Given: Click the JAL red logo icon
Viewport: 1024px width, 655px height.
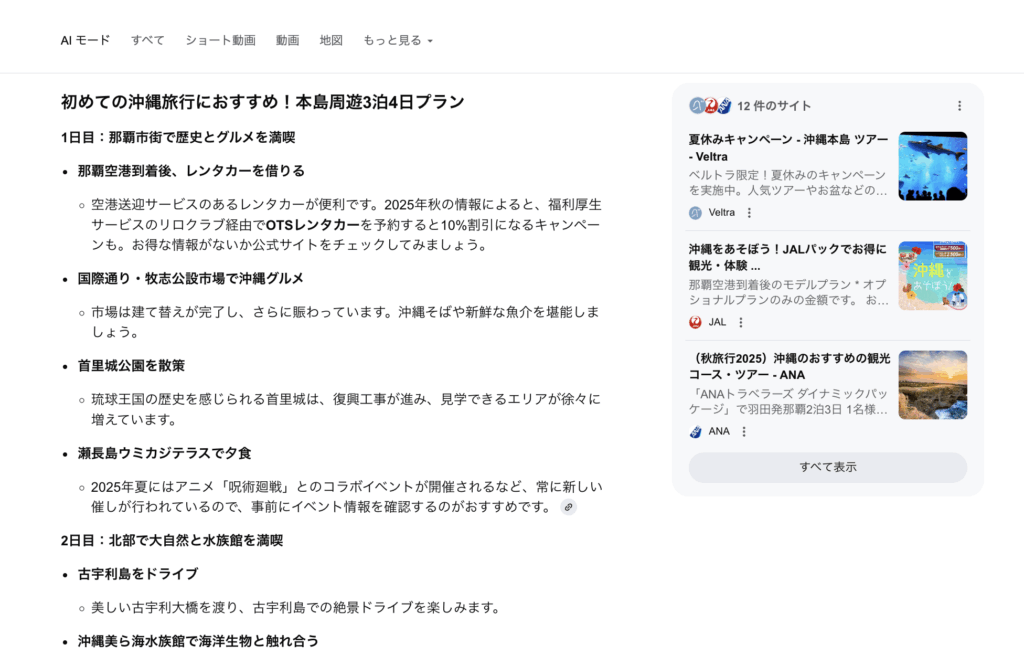Looking at the screenshot, I should 696,322.
